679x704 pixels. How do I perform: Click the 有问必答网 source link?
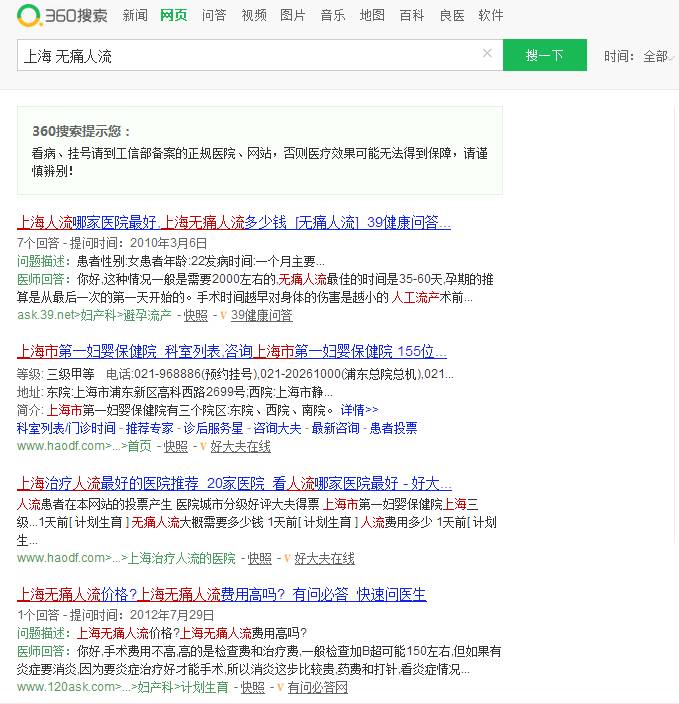[317, 687]
